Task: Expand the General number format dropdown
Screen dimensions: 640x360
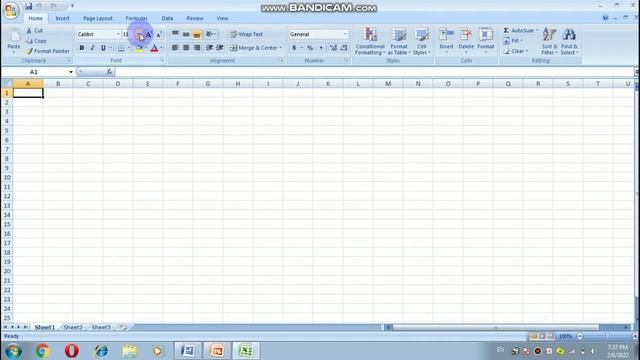Action: [x=345, y=34]
